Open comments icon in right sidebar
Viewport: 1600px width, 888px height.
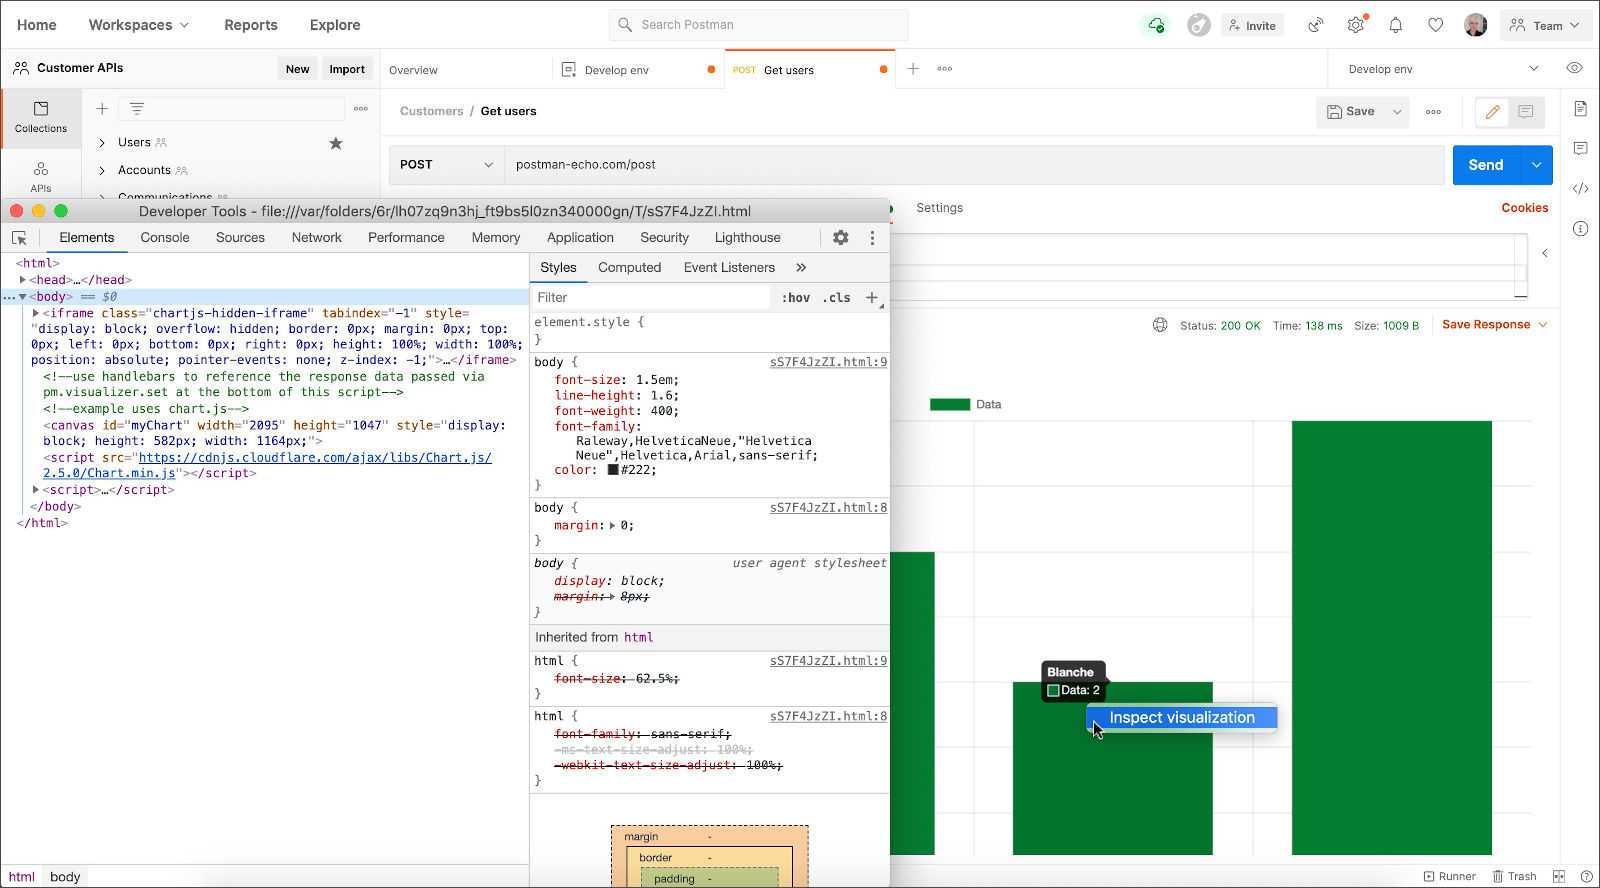click(1580, 148)
